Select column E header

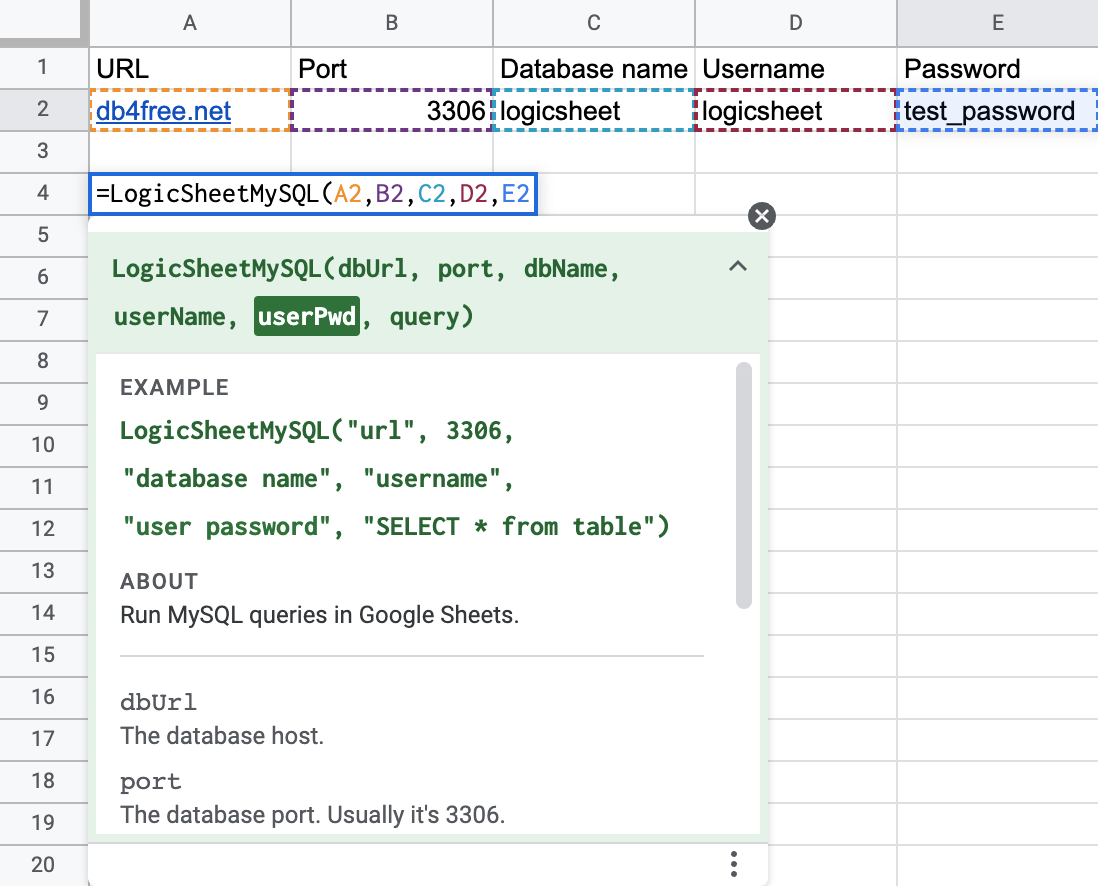click(x=997, y=23)
